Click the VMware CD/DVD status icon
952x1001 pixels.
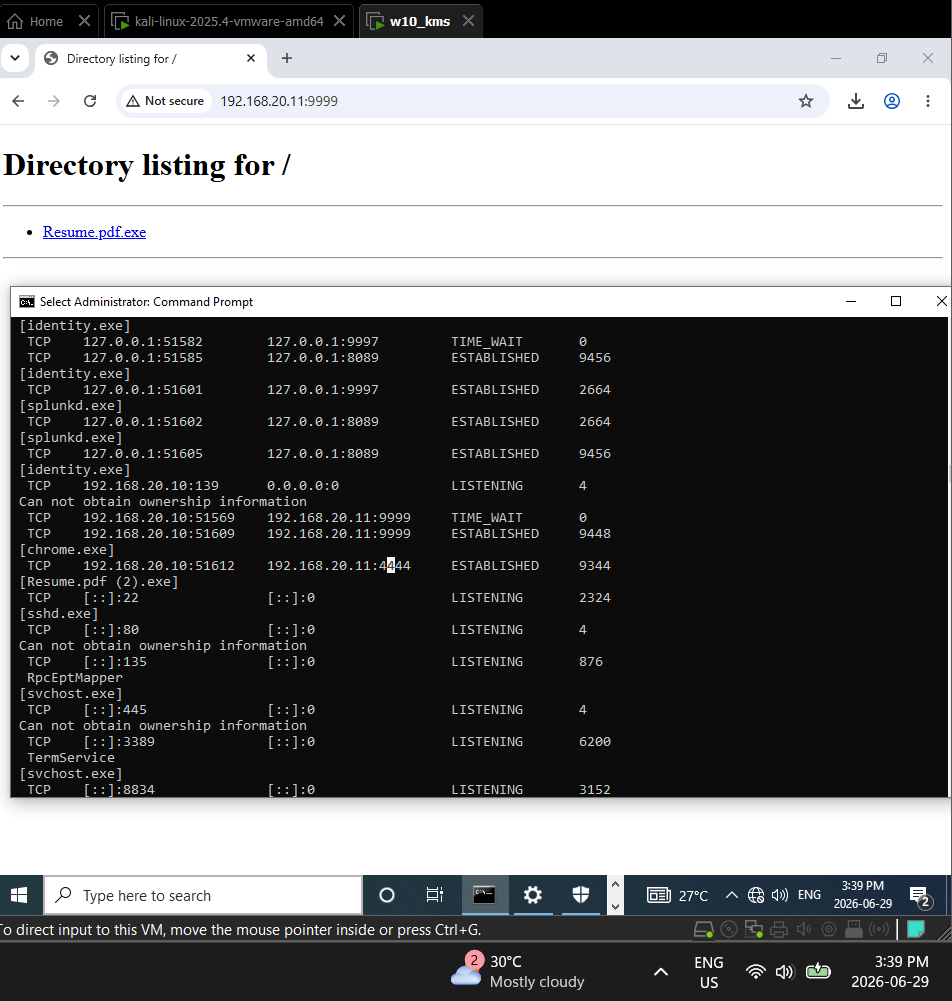(729, 930)
